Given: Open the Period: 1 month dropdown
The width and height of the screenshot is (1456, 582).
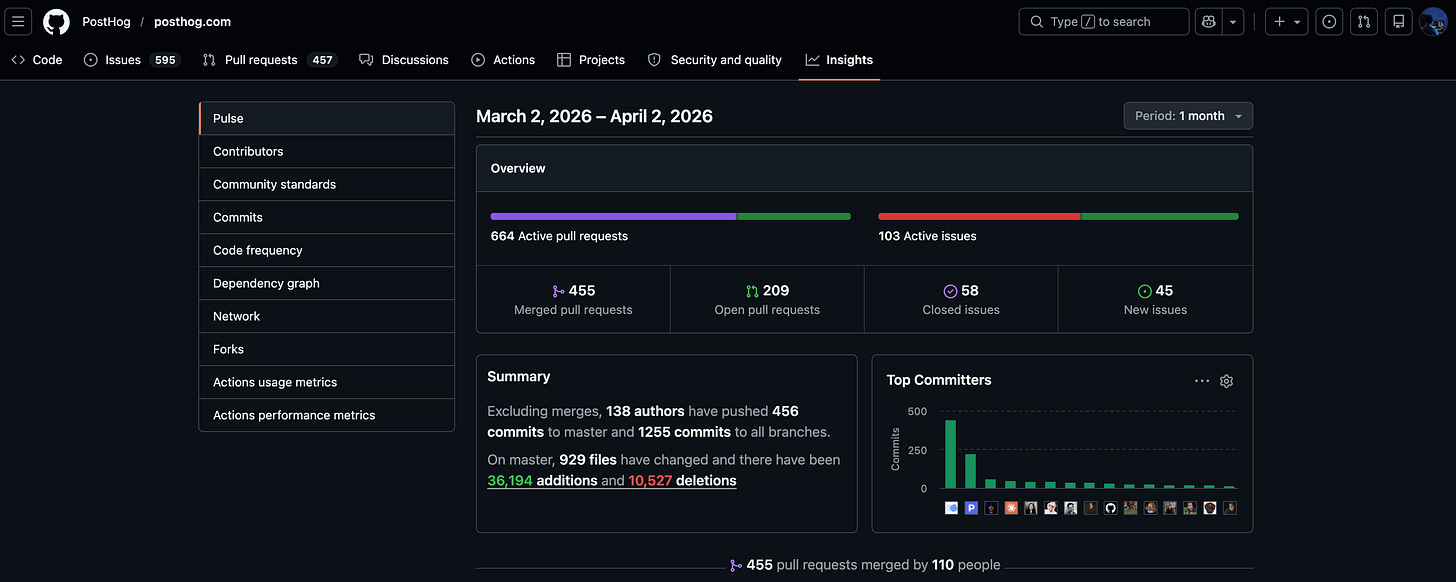Looking at the screenshot, I should [x=1188, y=115].
